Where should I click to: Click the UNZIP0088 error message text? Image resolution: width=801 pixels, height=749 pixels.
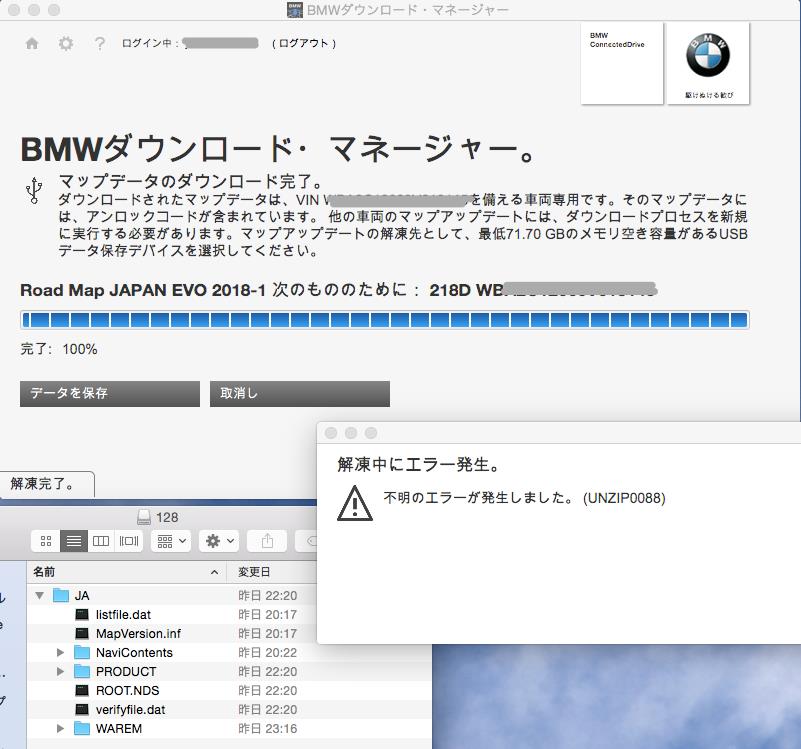coord(525,498)
